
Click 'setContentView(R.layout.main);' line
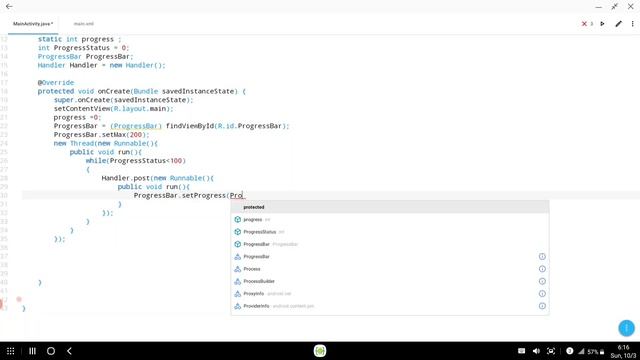(113, 109)
